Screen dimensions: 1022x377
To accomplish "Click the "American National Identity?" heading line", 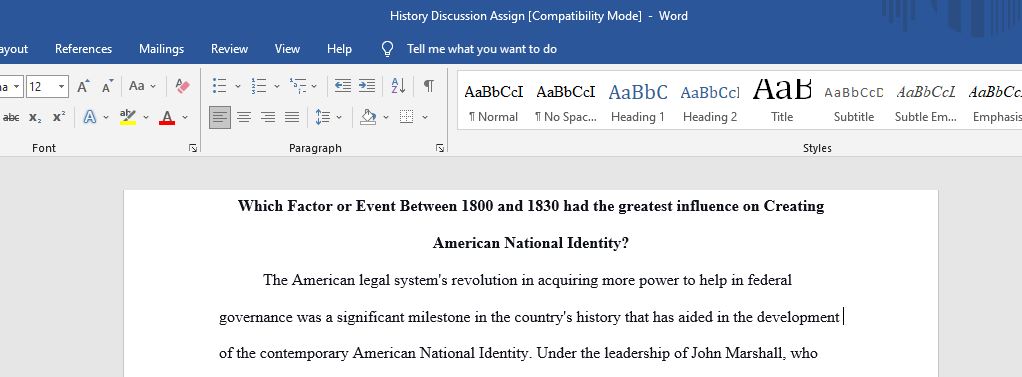I will click(531, 243).
